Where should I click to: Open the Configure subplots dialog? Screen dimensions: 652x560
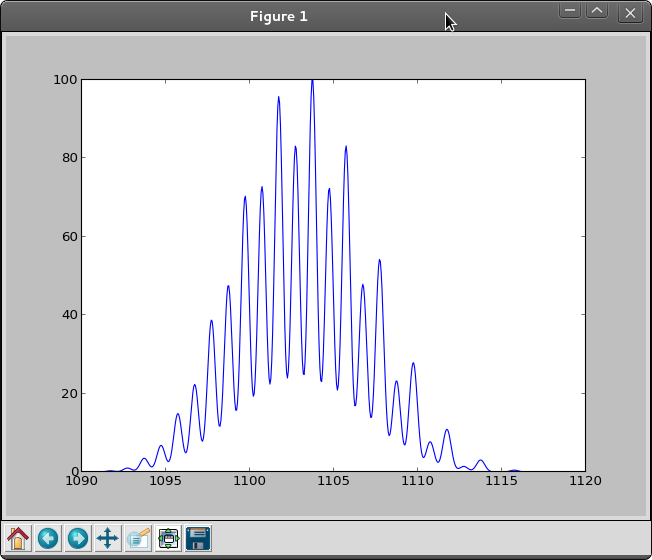point(168,538)
